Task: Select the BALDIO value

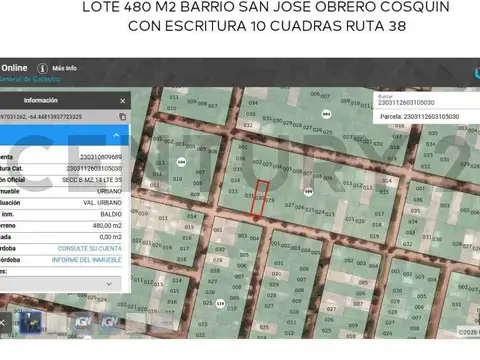Action: point(111,214)
